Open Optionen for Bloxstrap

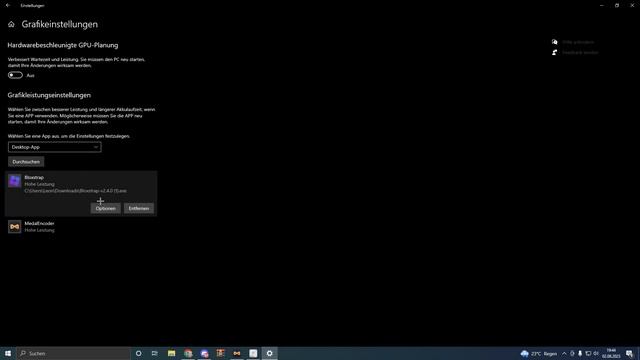106,208
